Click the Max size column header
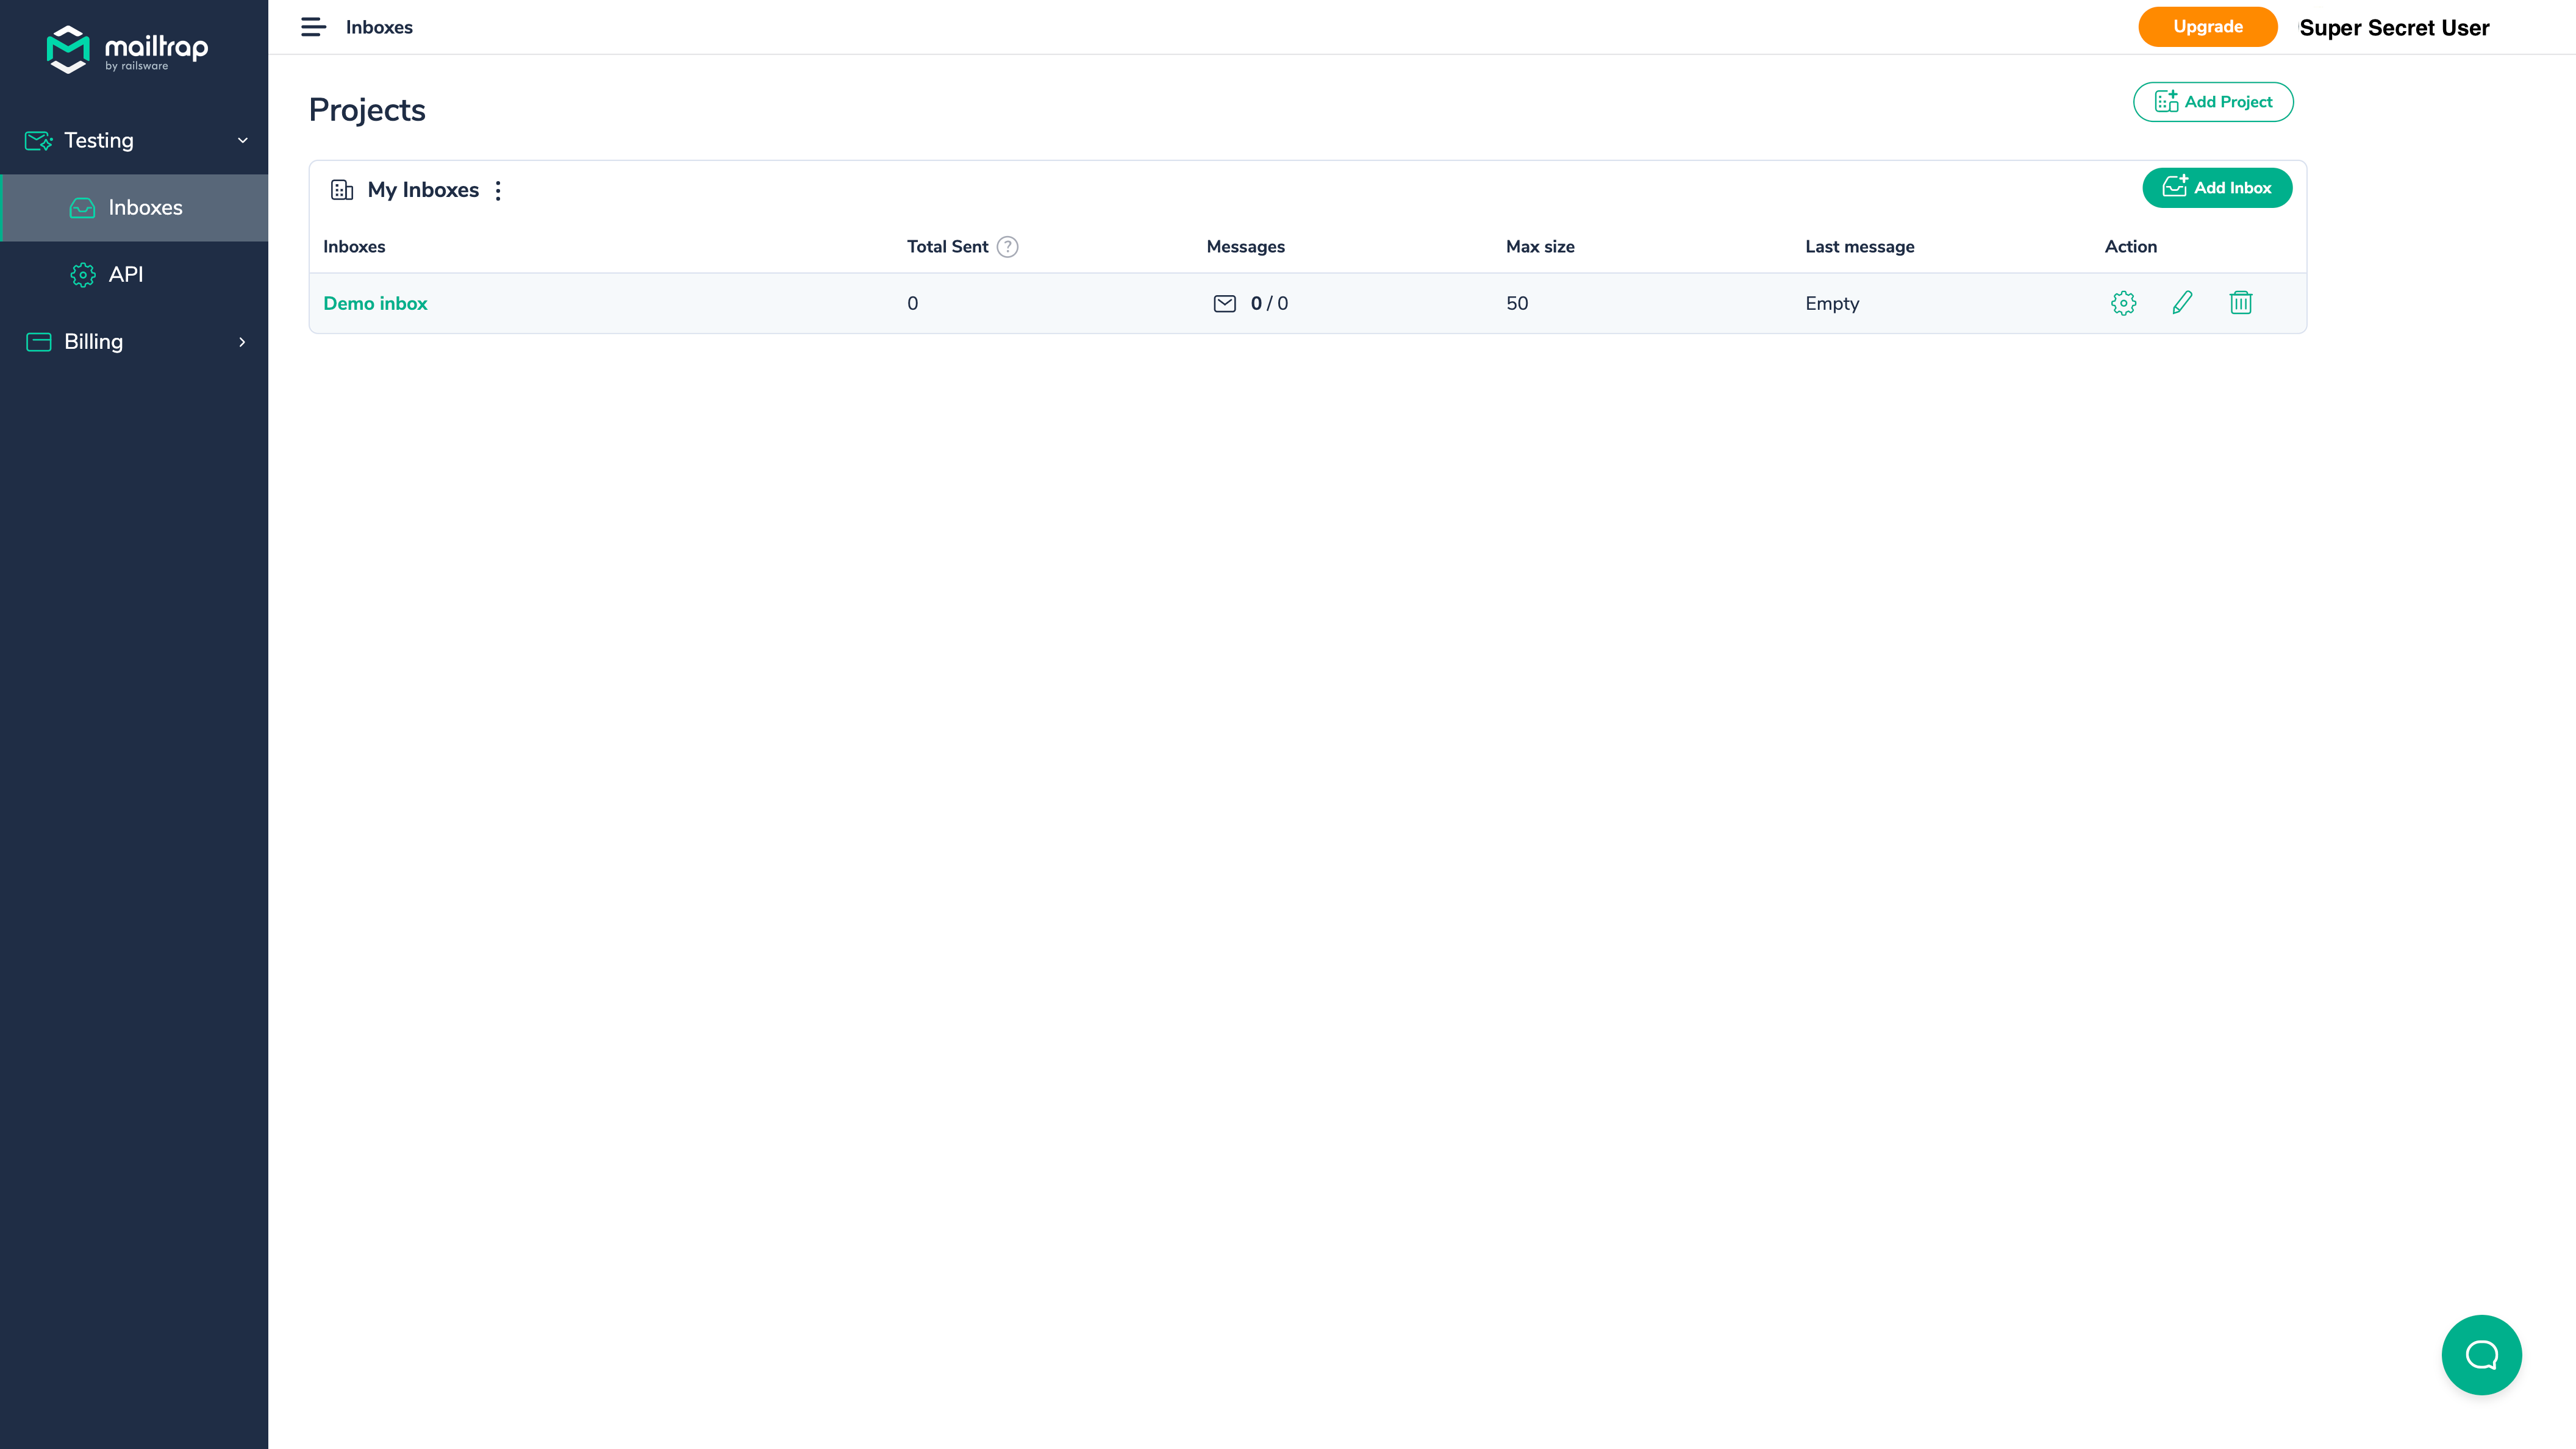 coord(1540,247)
